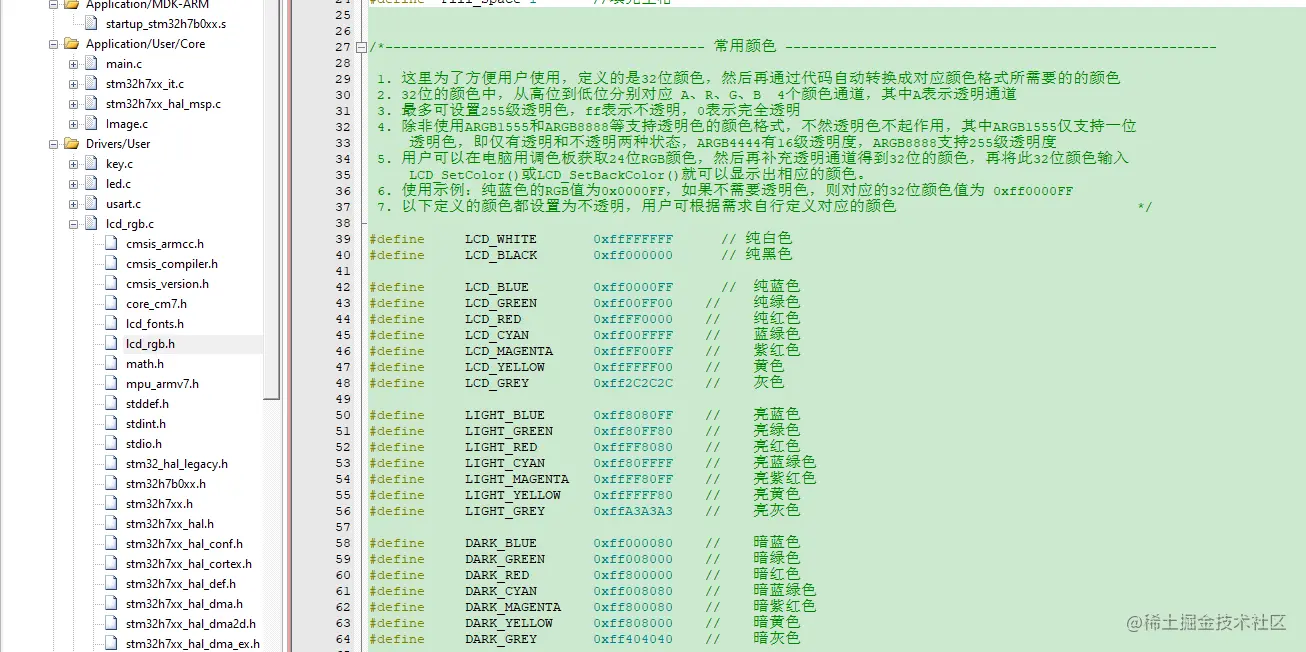Collapse the comment fold at line 27
1306x652 pixels.
click(x=361, y=47)
